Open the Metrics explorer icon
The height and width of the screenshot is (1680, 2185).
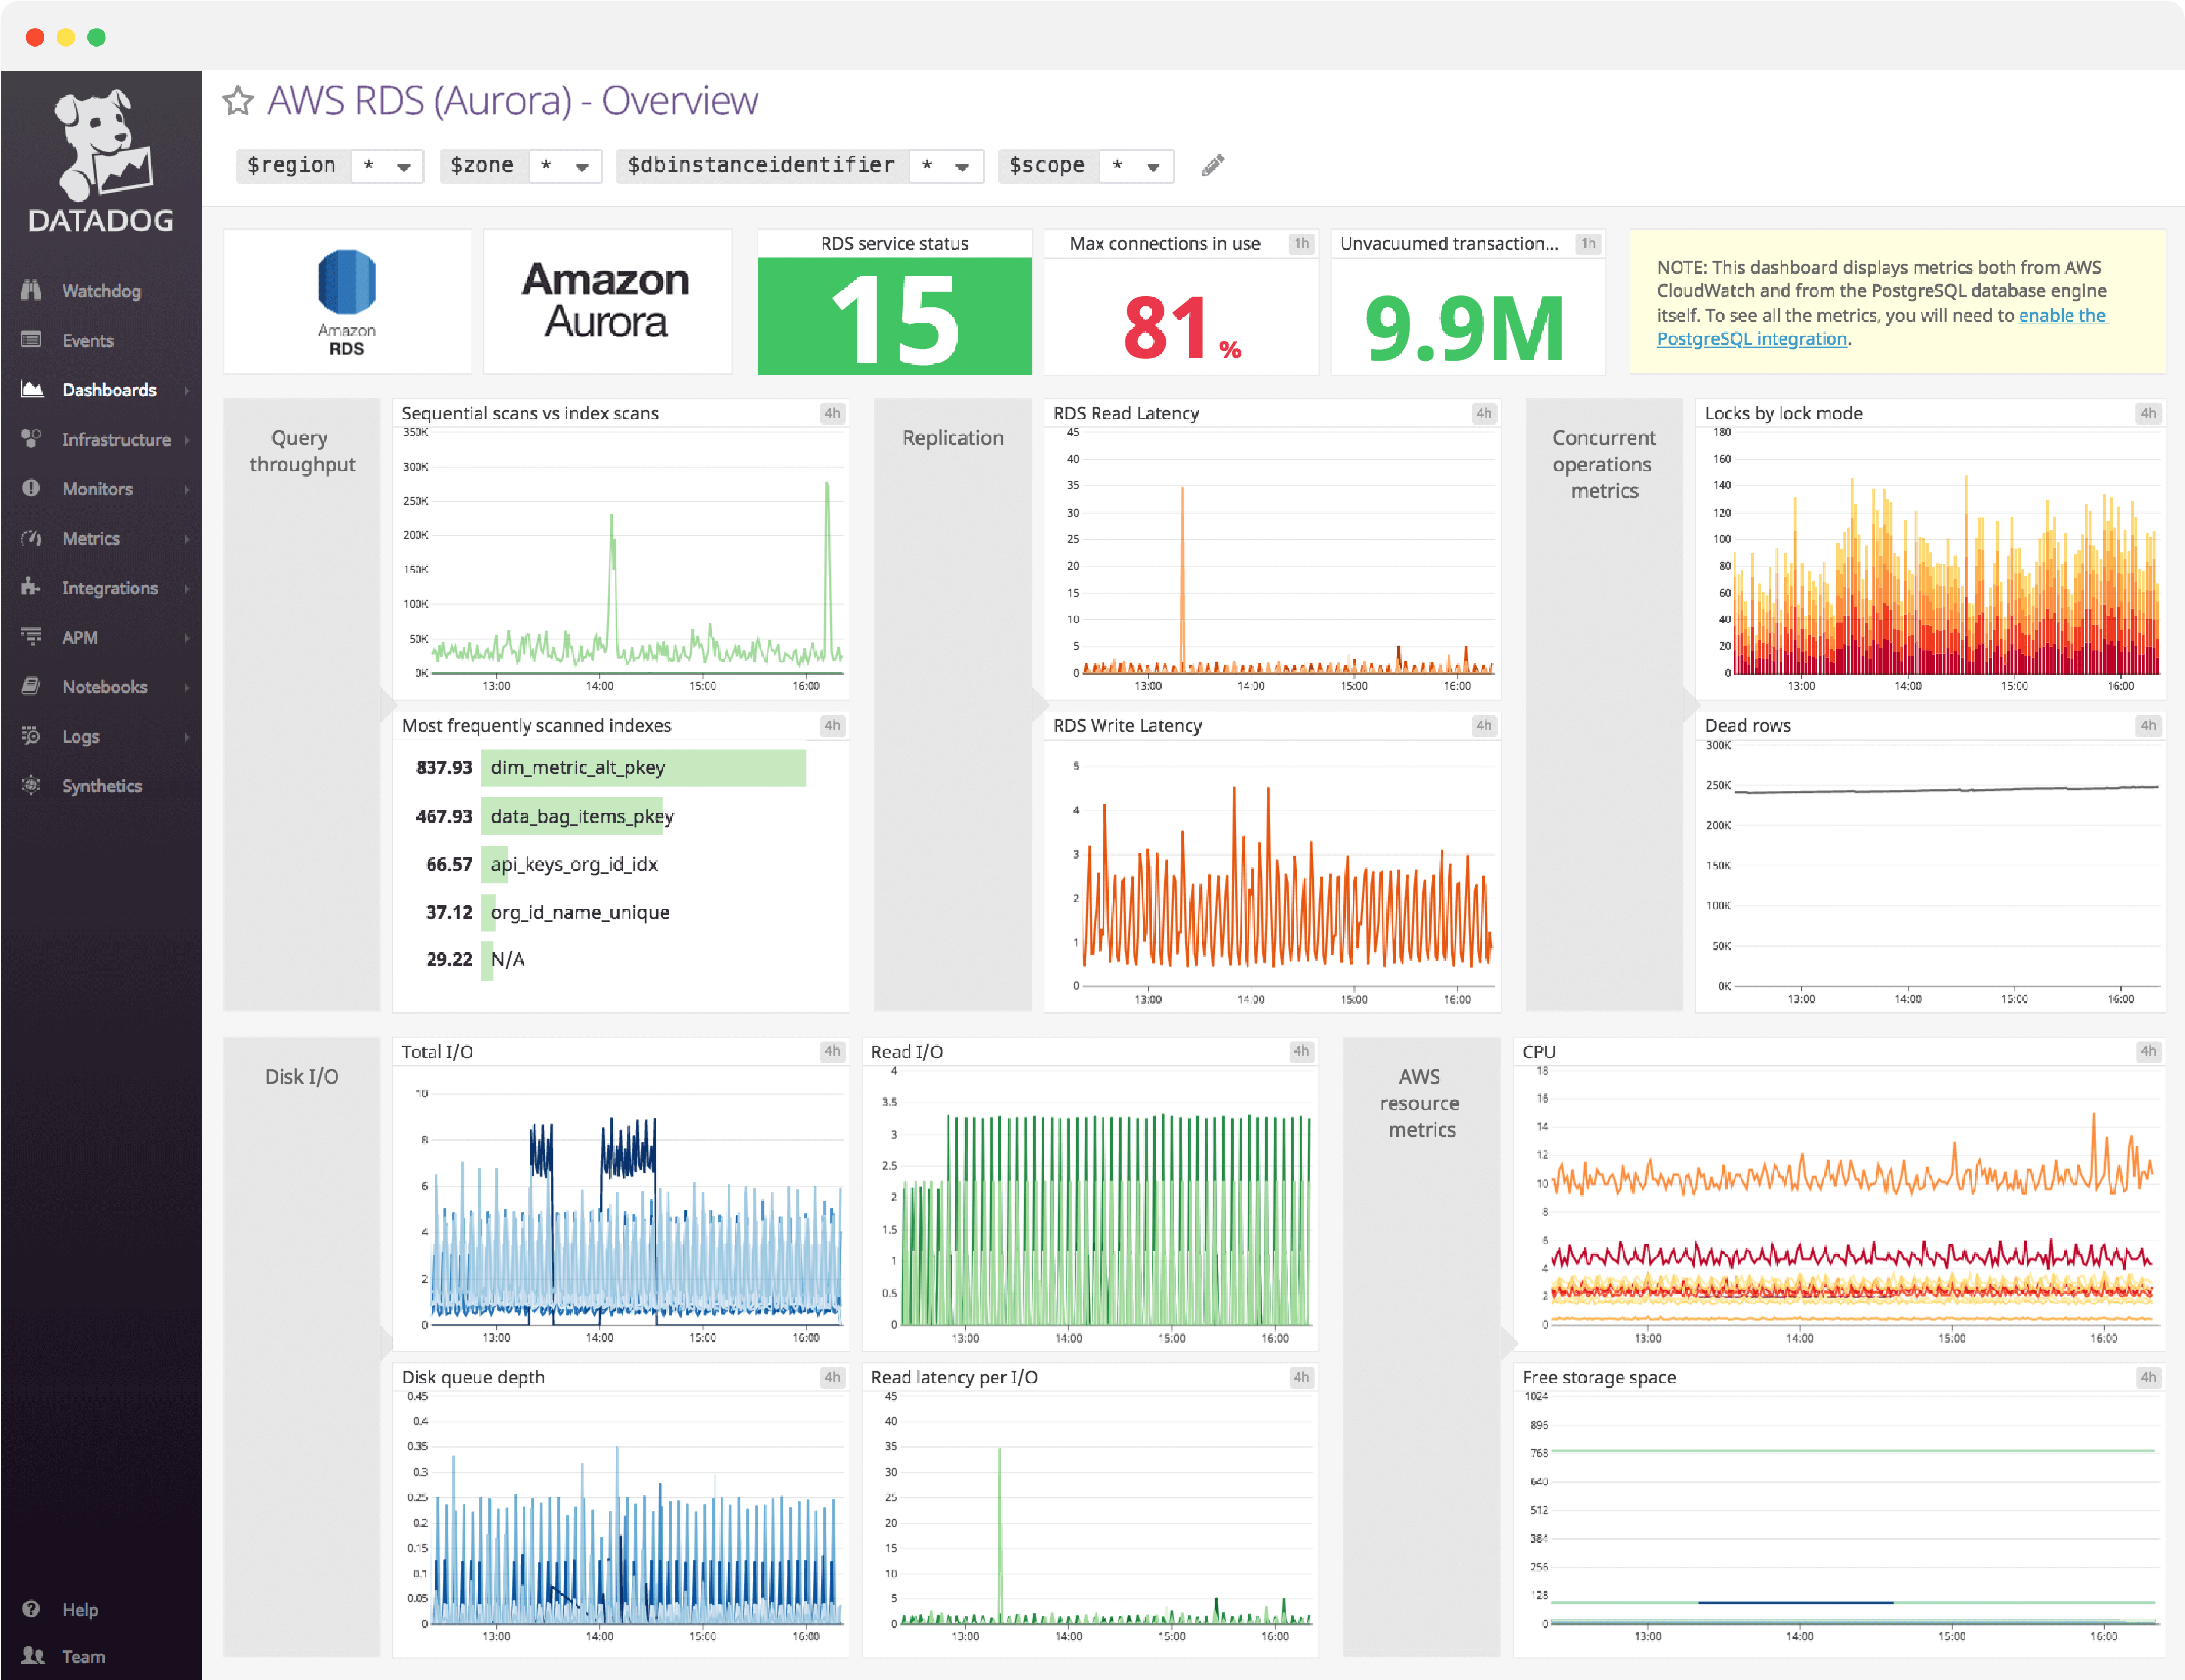pos(33,538)
